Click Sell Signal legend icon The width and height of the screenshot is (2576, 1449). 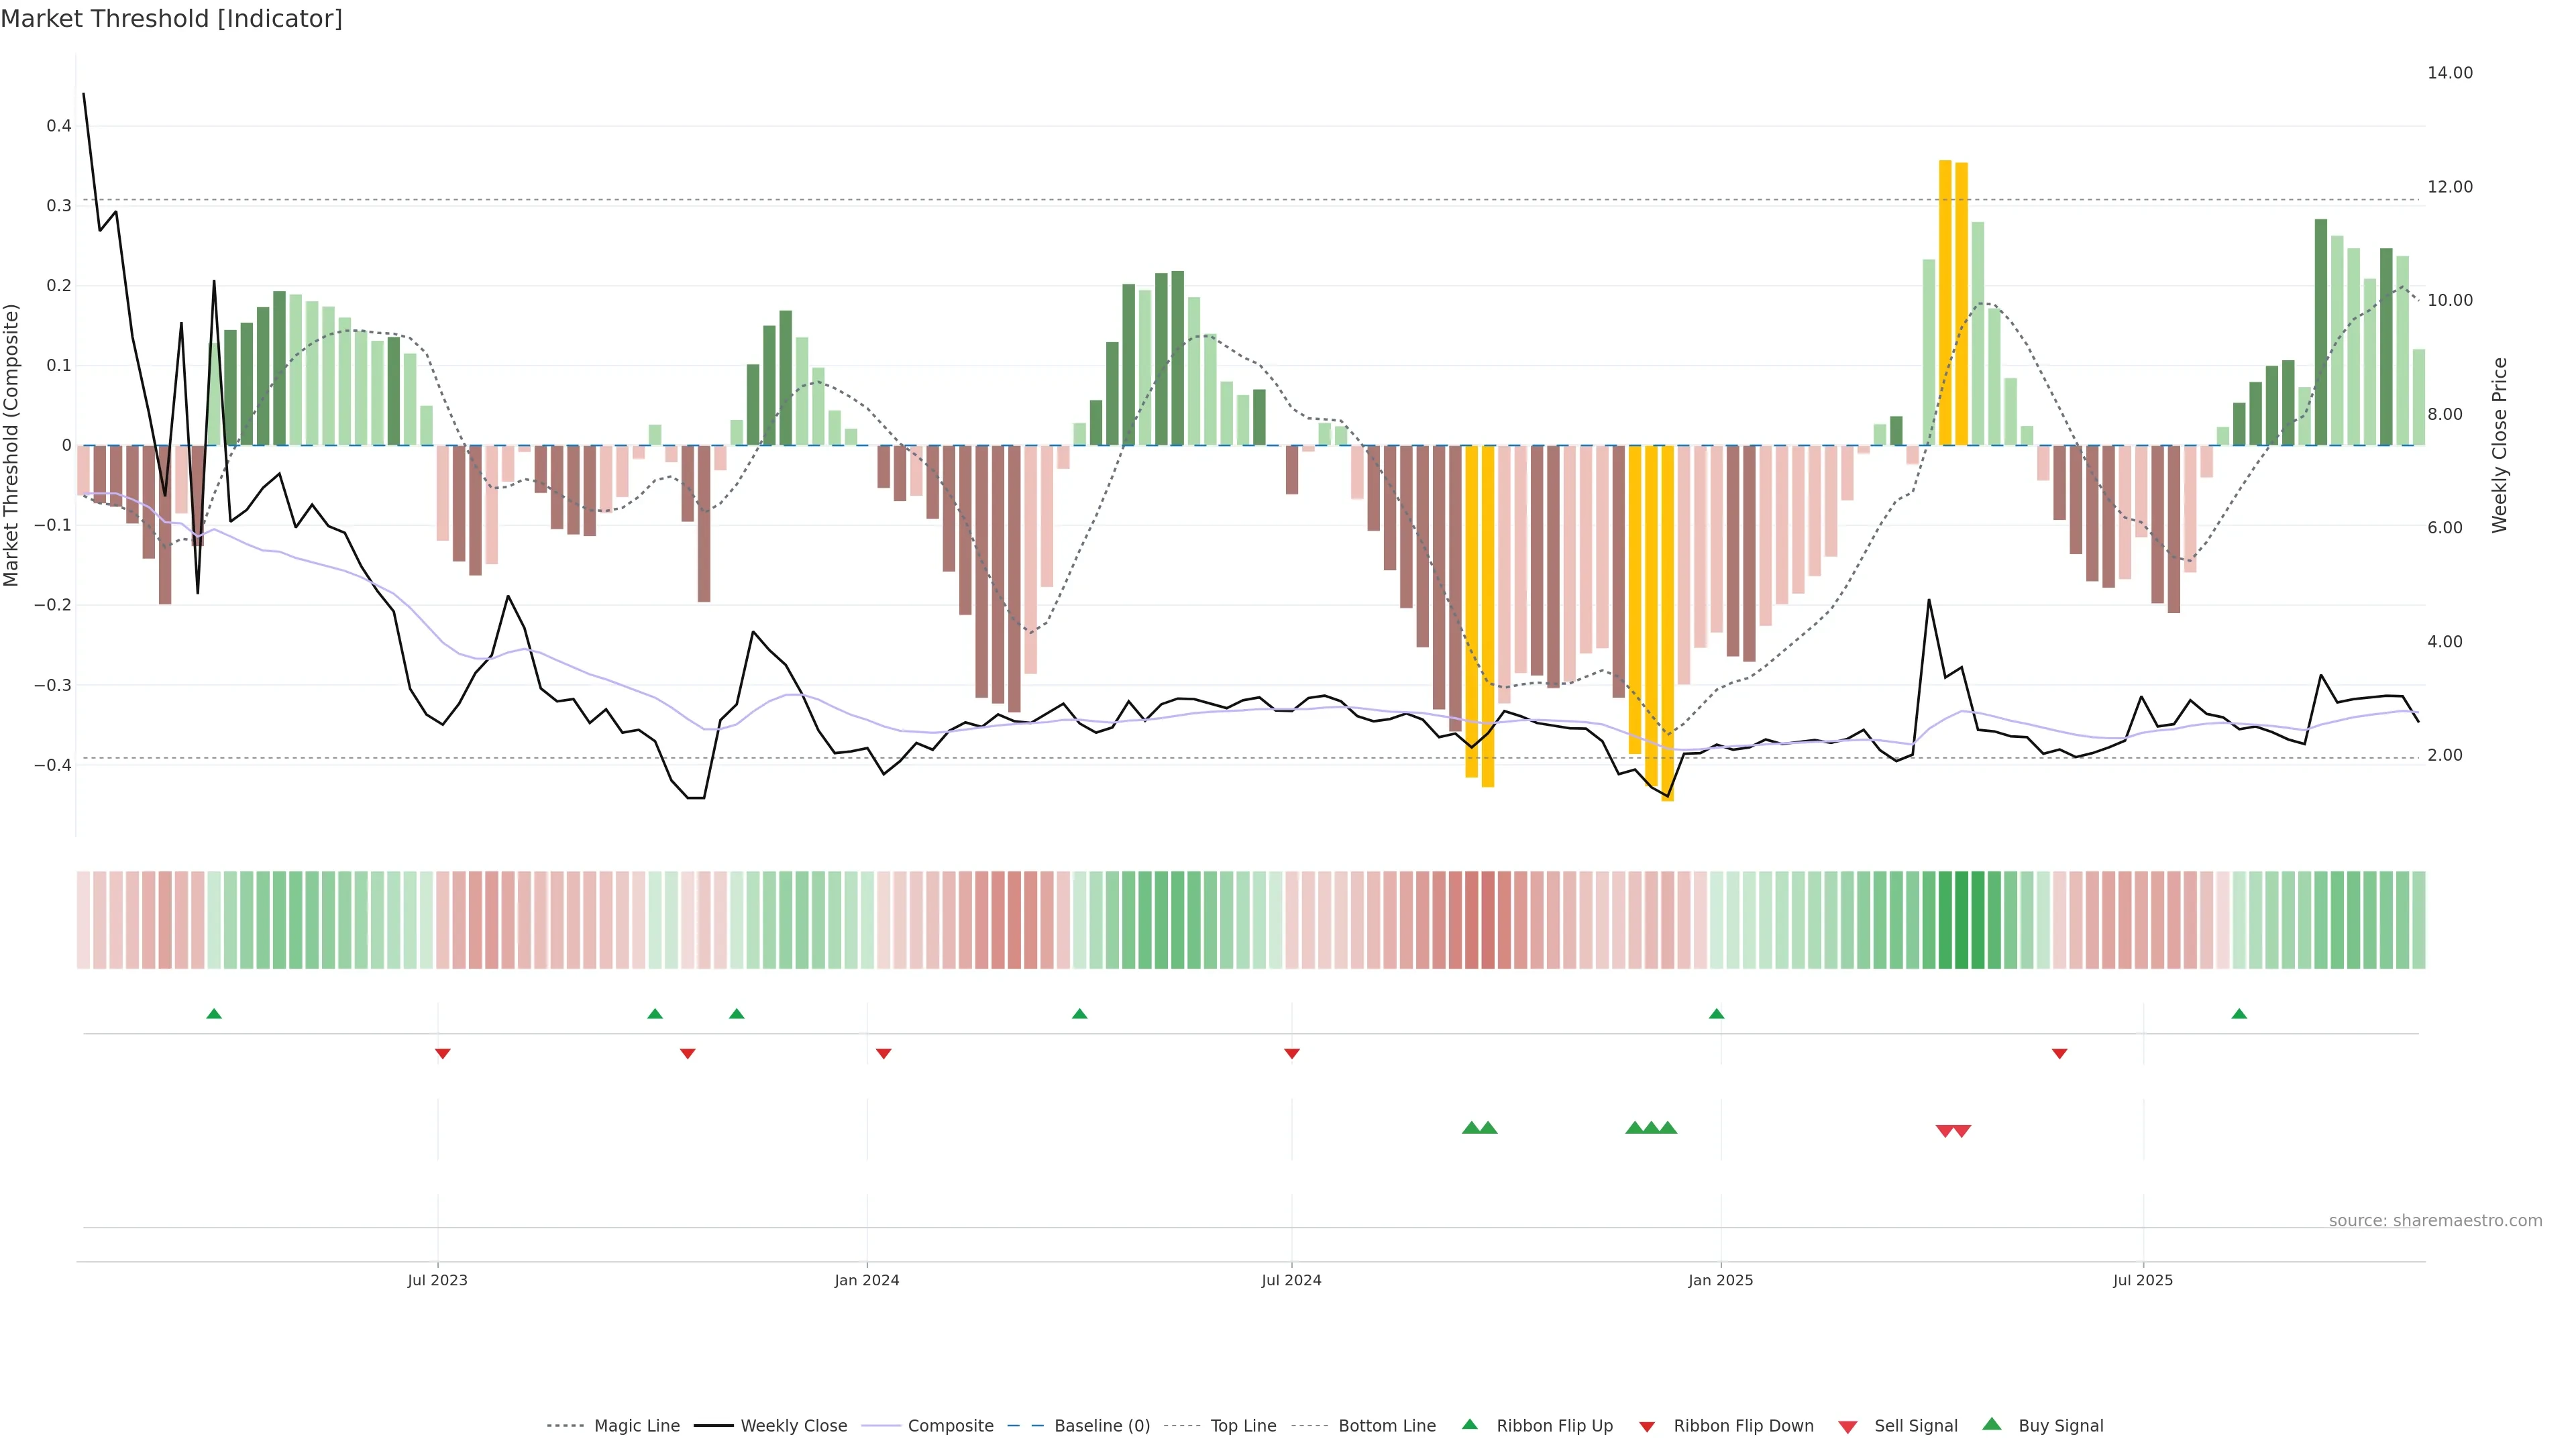coord(1847,1427)
